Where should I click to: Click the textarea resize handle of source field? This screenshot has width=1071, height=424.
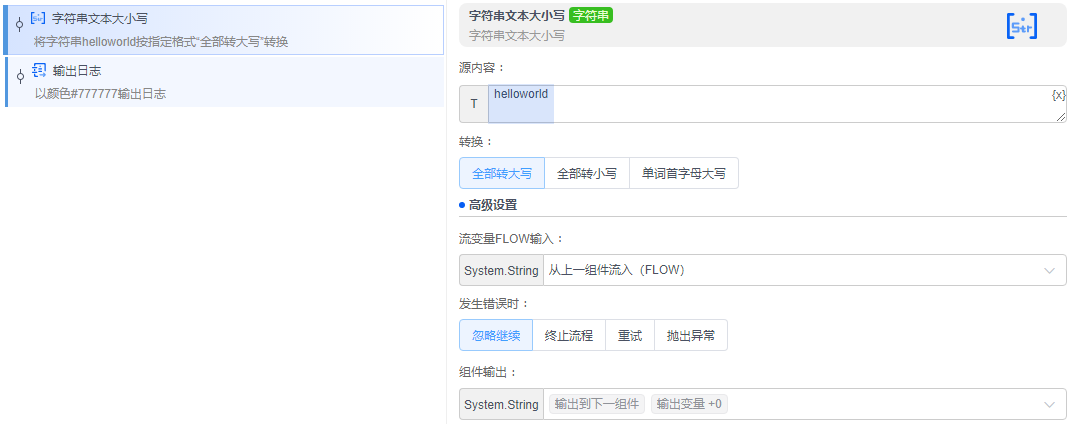coord(1061,117)
